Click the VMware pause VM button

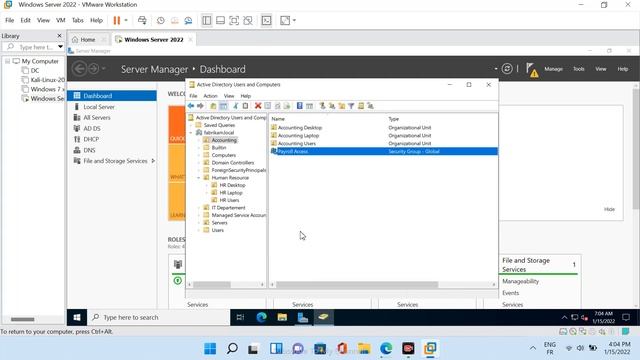click(117, 20)
